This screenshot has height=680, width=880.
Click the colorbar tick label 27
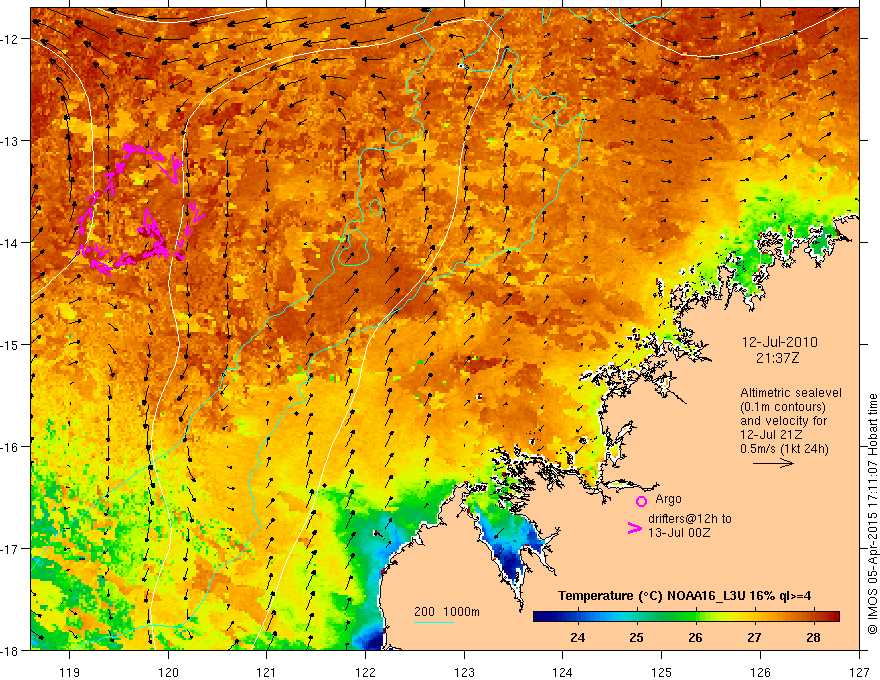click(x=754, y=637)
